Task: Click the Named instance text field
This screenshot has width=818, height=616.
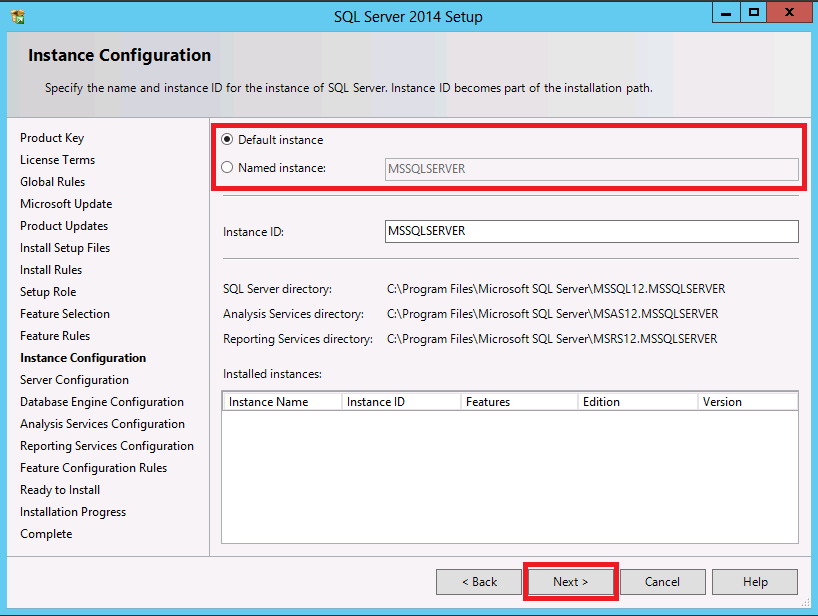Action: point(591,169)
